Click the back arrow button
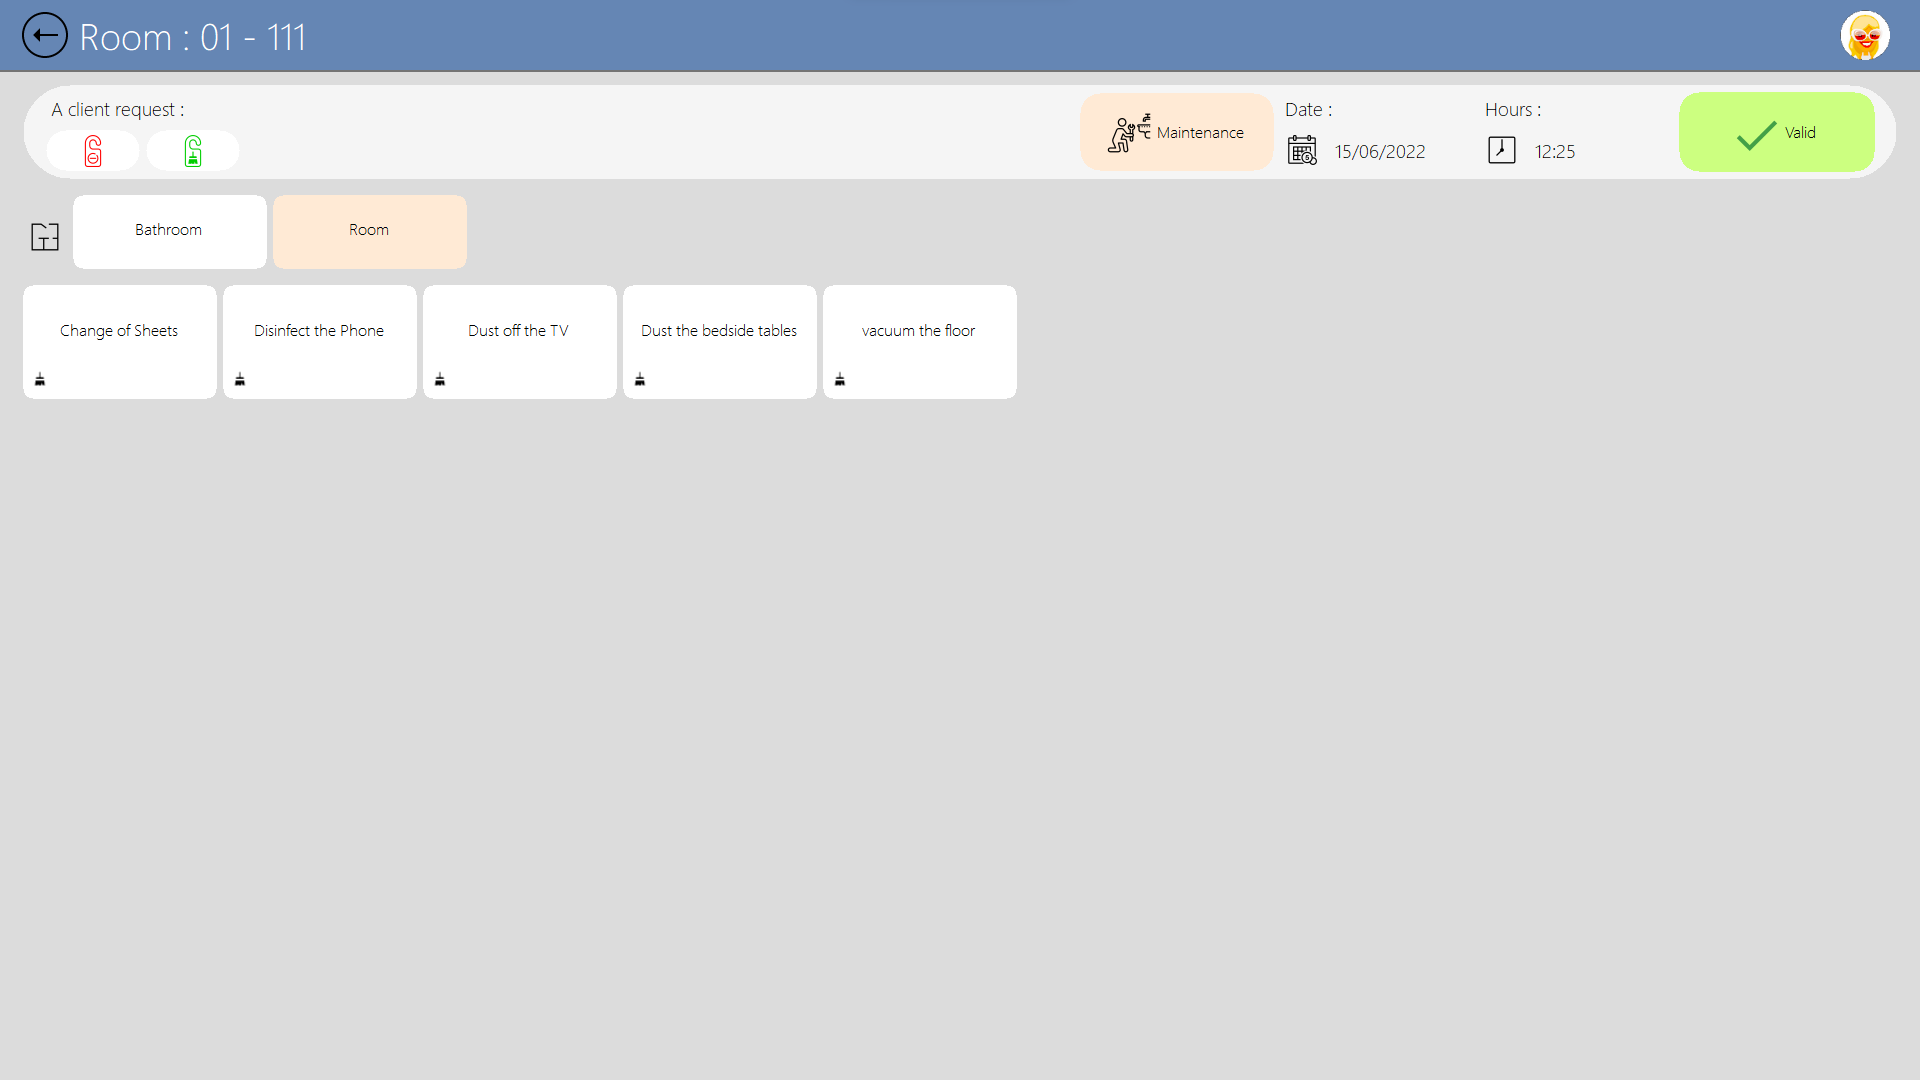 pyautogui.click(x=44, y=36)
